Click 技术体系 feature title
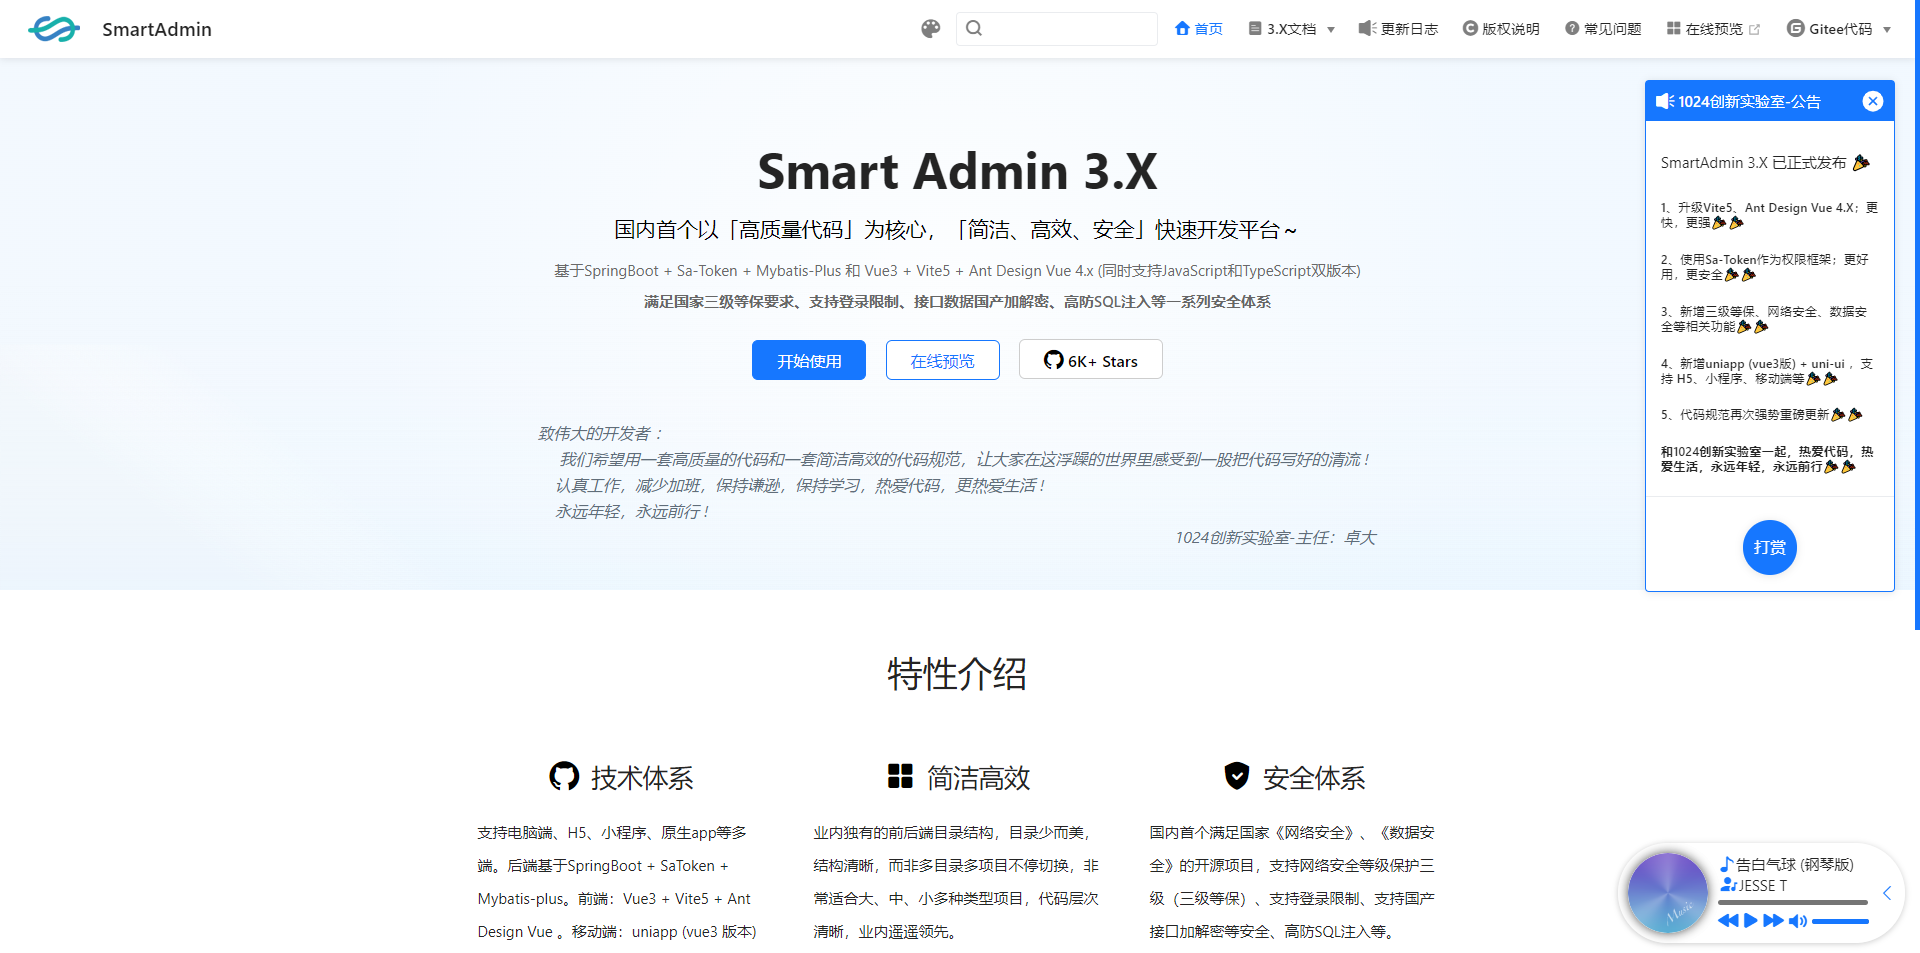 (642, 778)
